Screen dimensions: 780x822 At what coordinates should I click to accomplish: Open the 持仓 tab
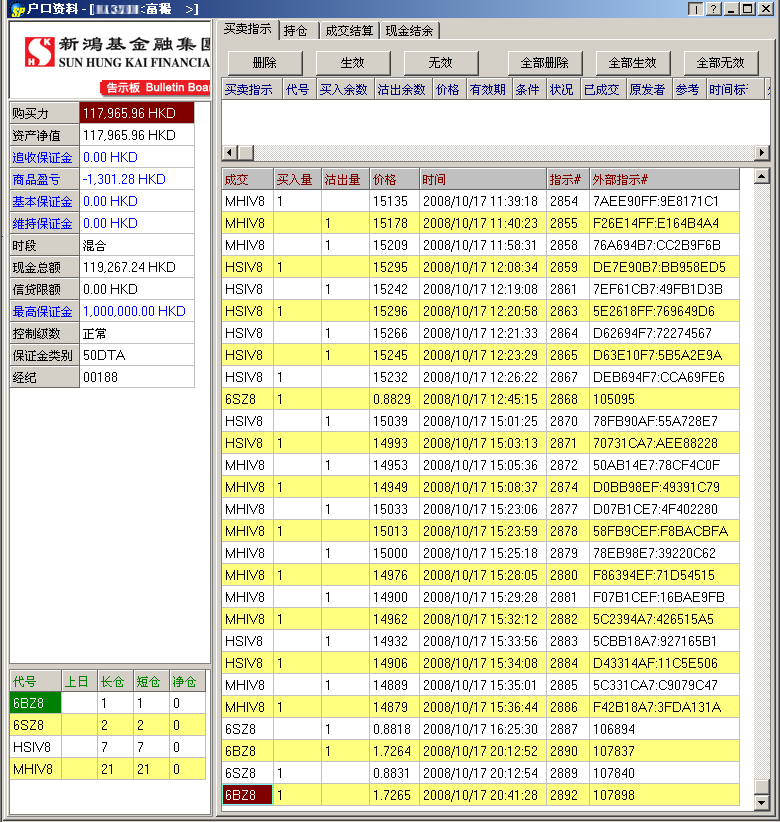(x=295, y=30)
